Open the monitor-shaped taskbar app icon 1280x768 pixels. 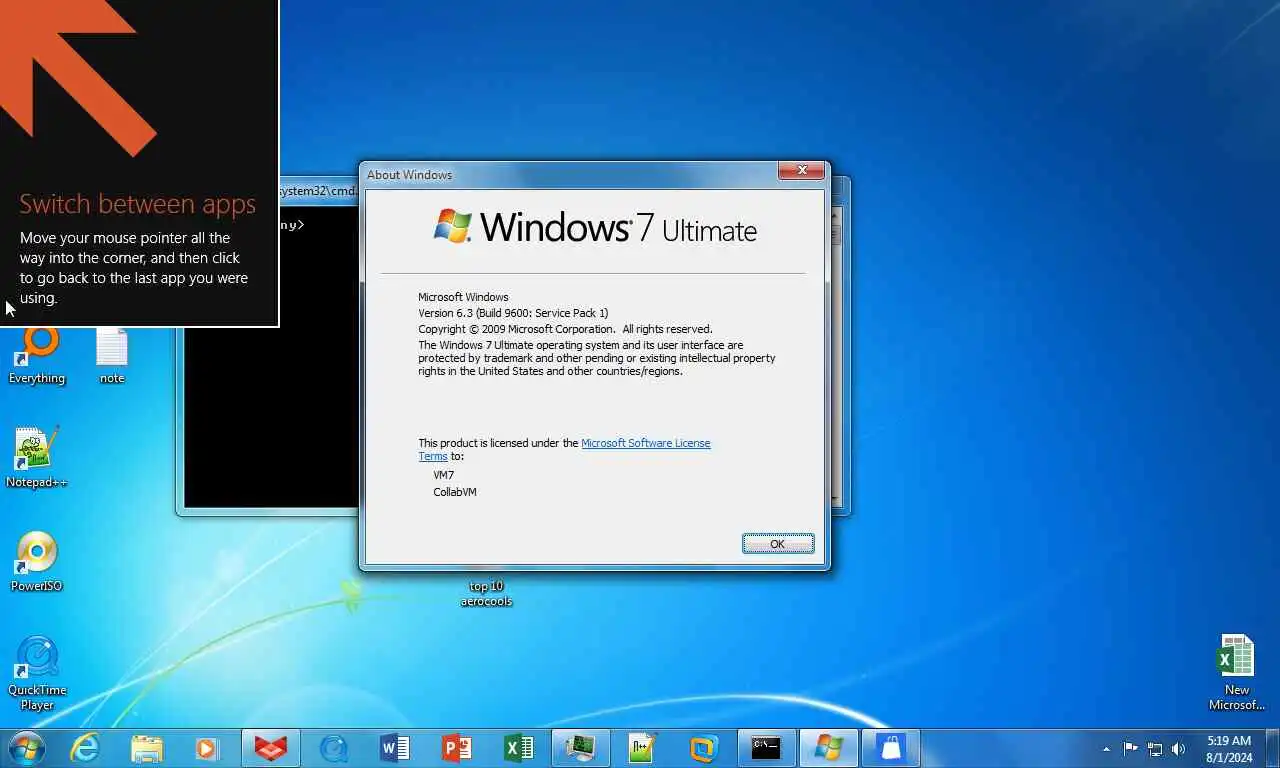coord(580,748)
